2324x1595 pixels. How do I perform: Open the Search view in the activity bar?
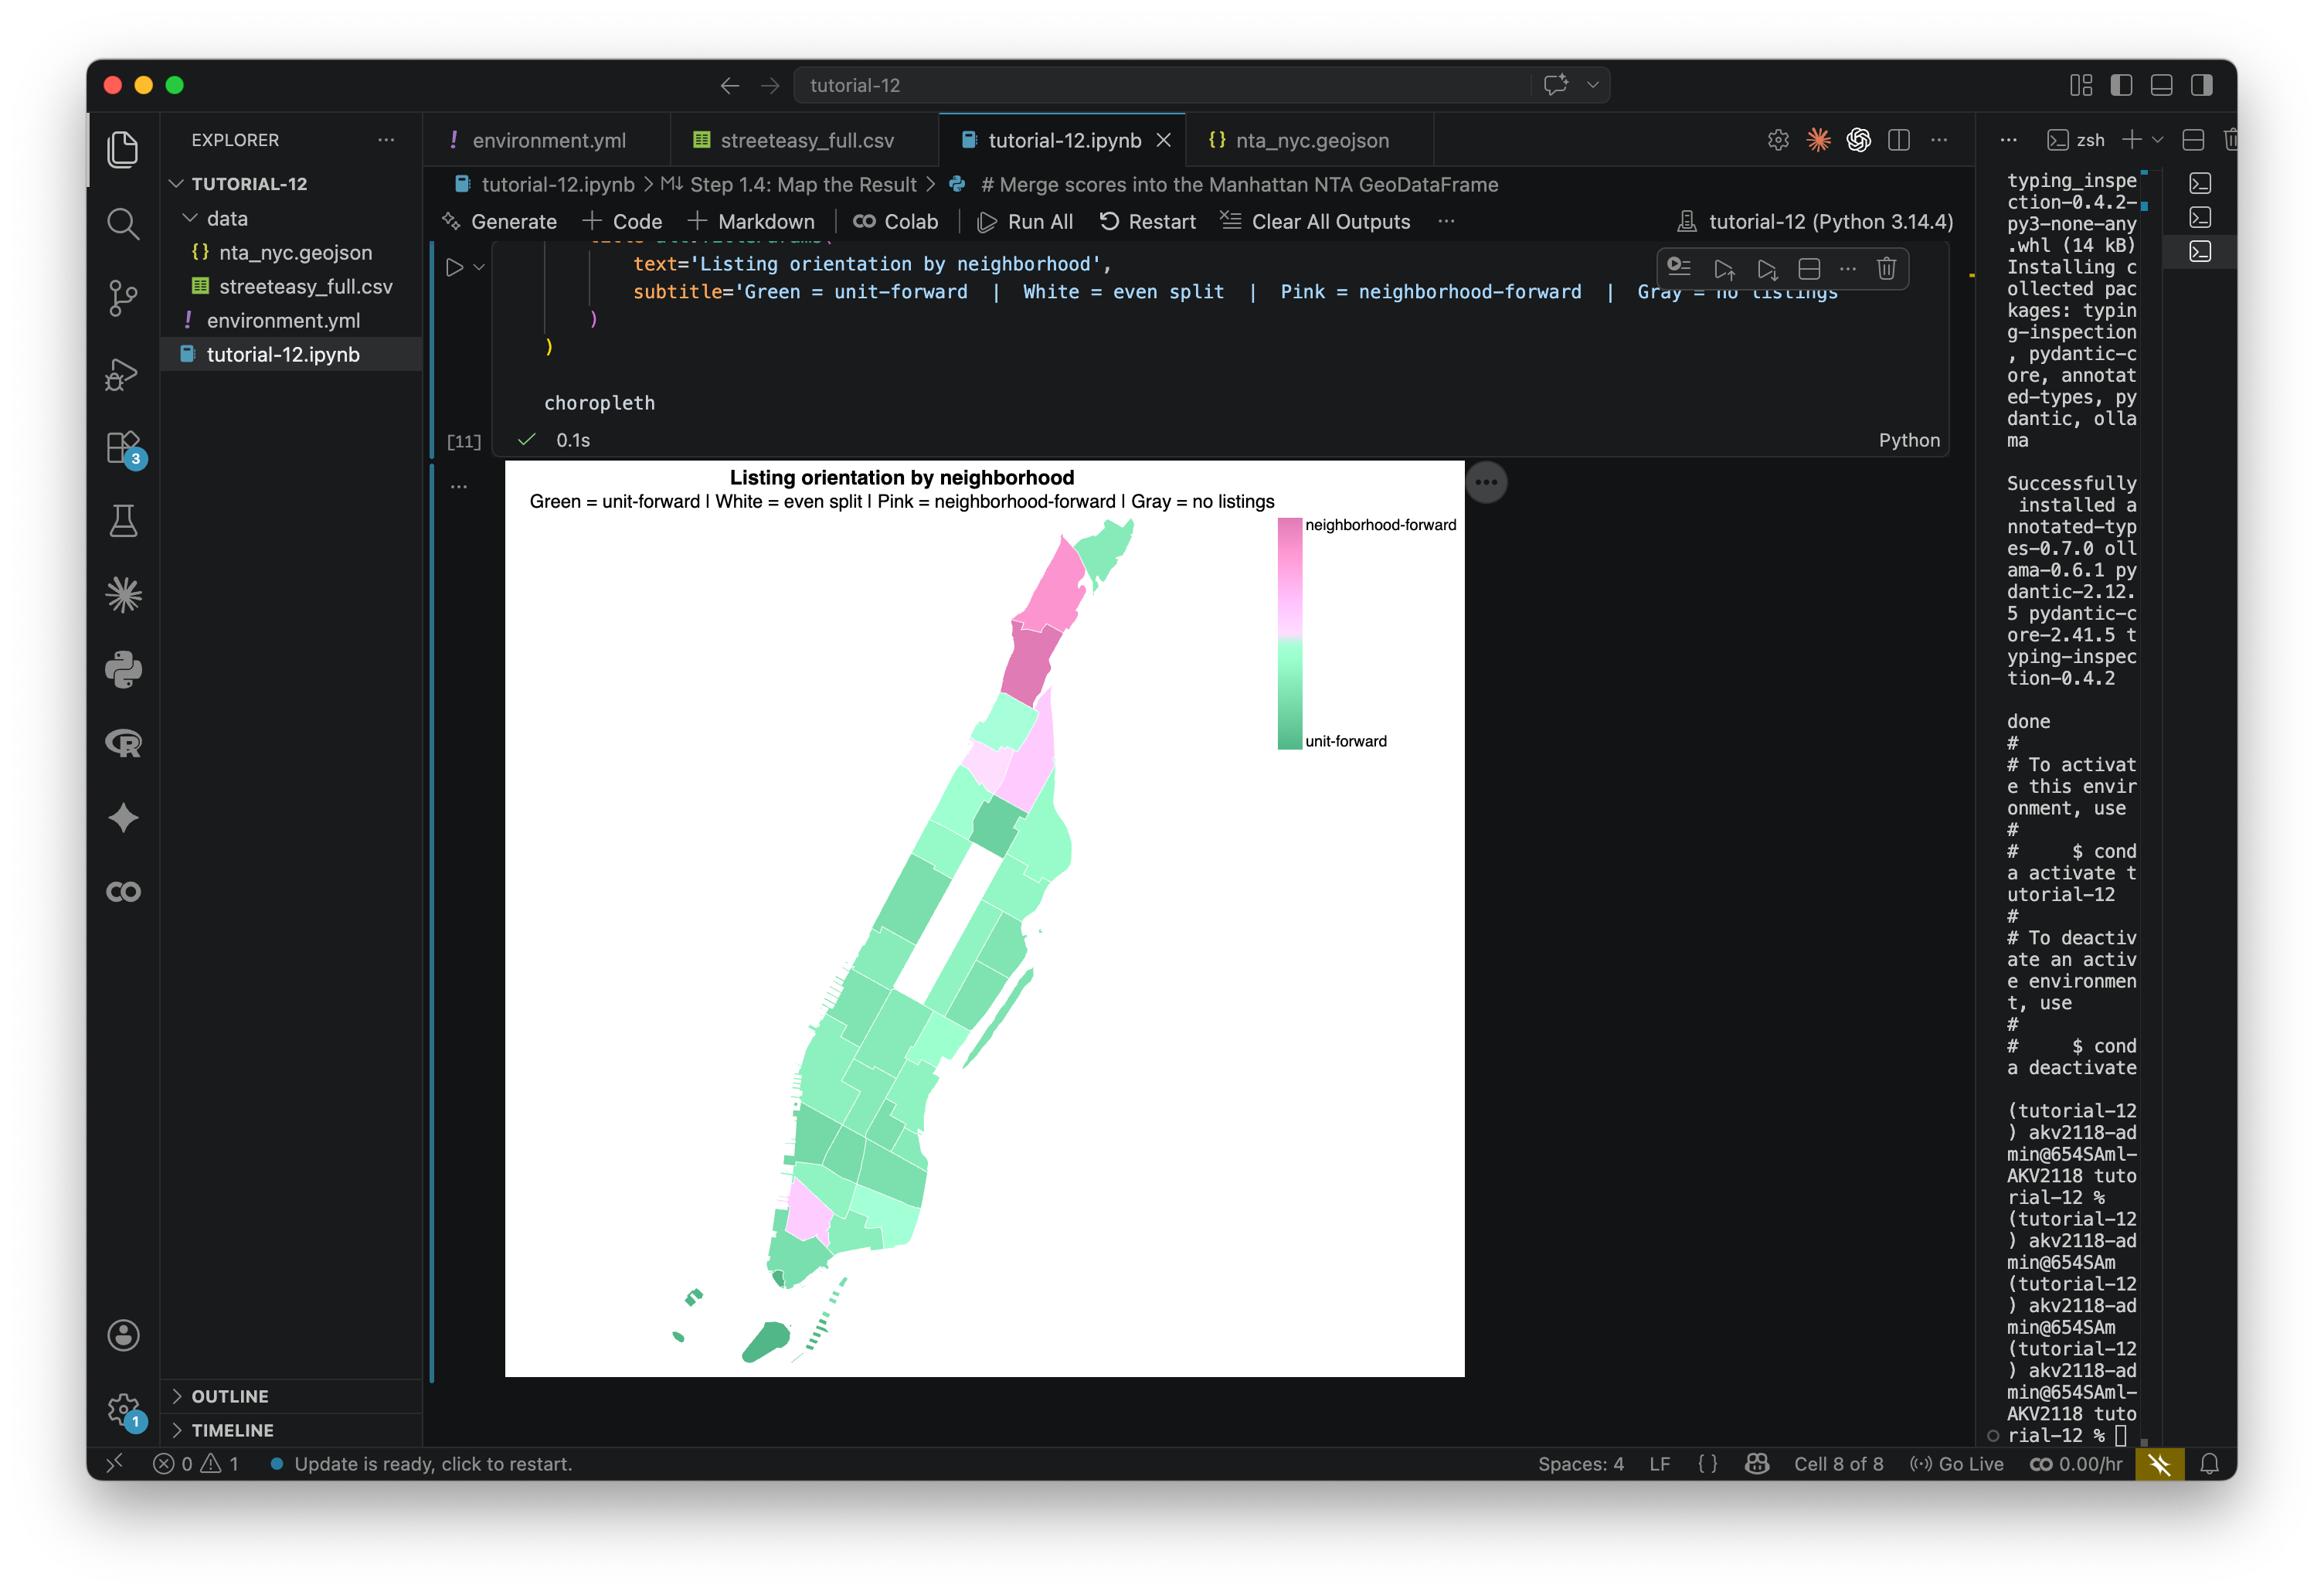pyautogui.click(x=123, y=223)
